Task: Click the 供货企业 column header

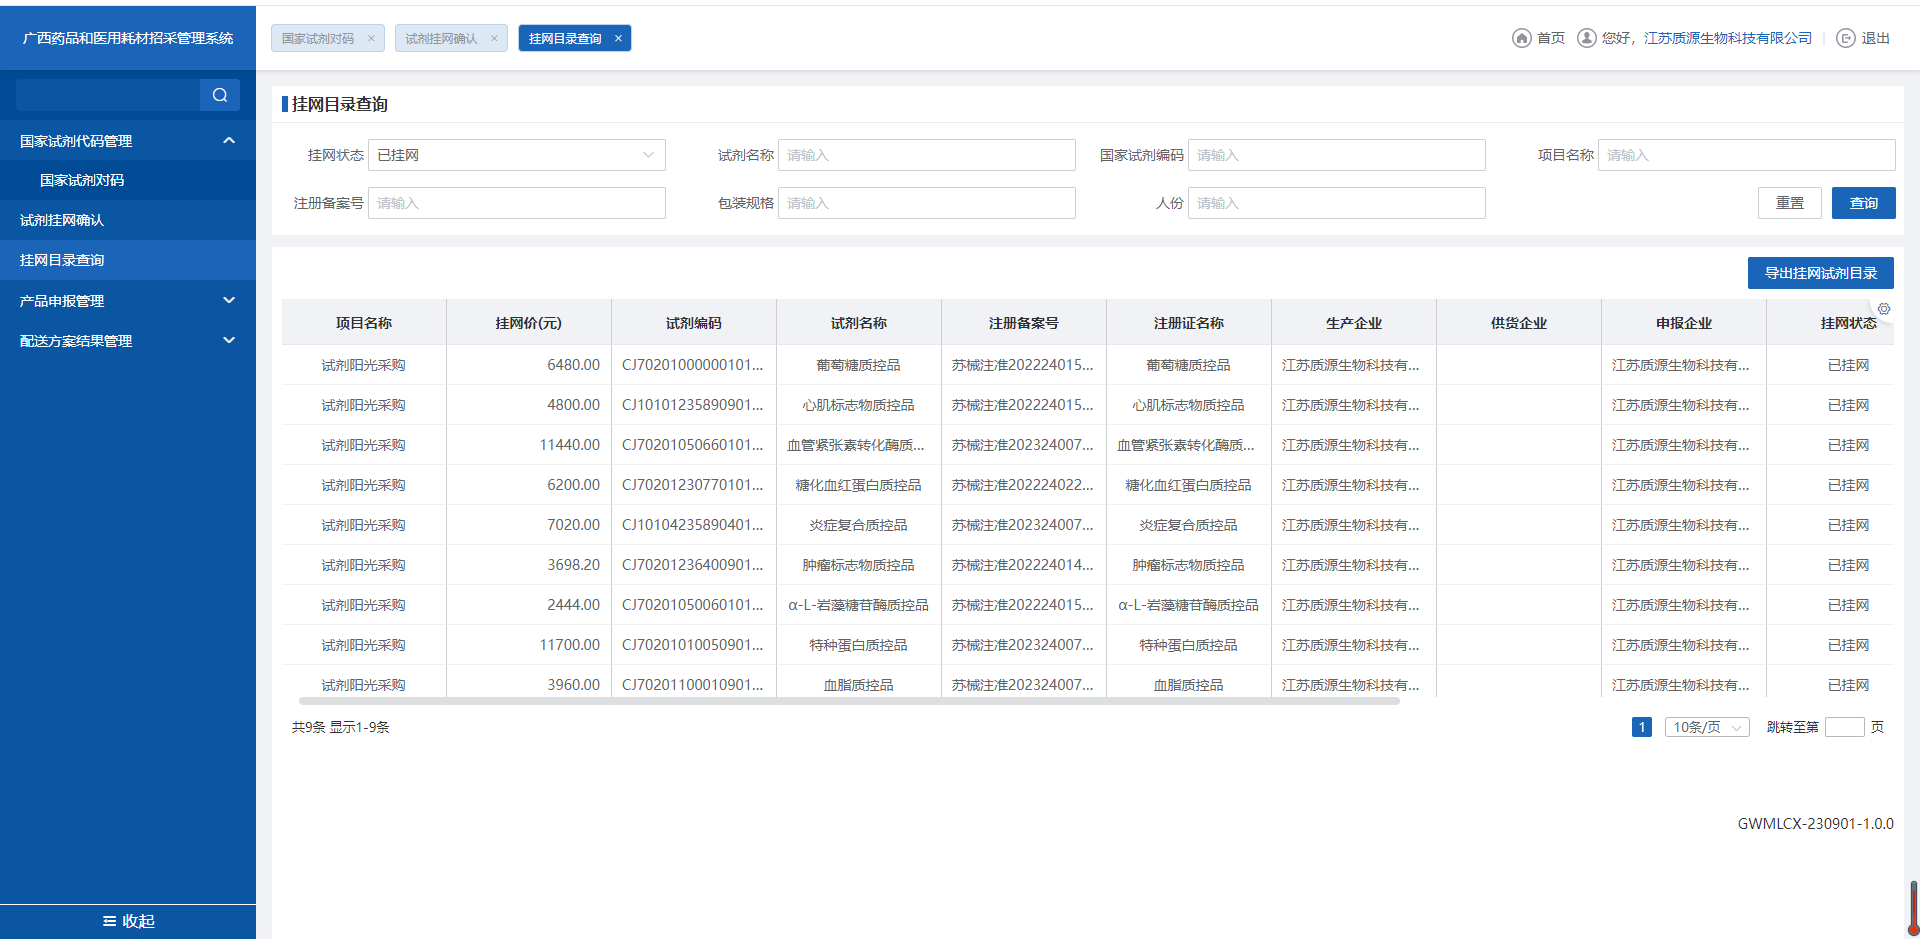Action: [1519, 323]
